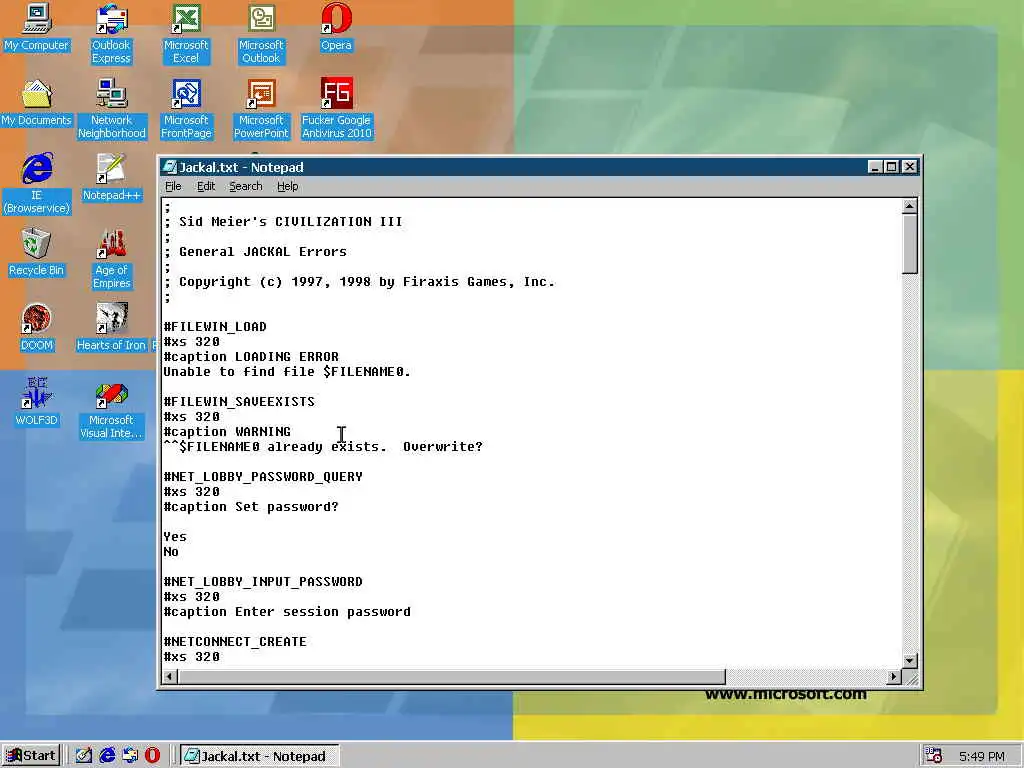Click the line '; General JACKAL Errors'
The height and width of the screenshot is (768, 1024).
coord(255,251)
